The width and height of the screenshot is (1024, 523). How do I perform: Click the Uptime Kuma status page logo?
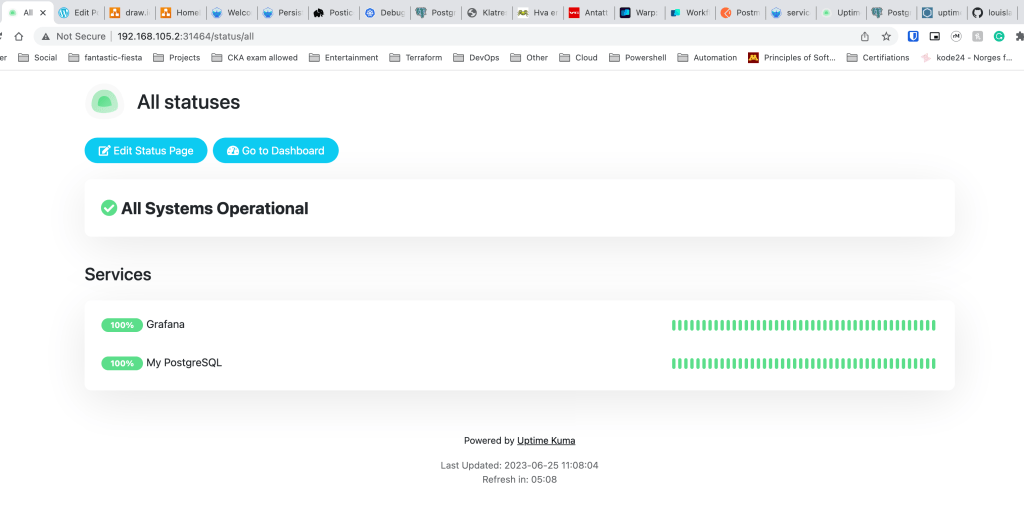click(x=104, y=102)
